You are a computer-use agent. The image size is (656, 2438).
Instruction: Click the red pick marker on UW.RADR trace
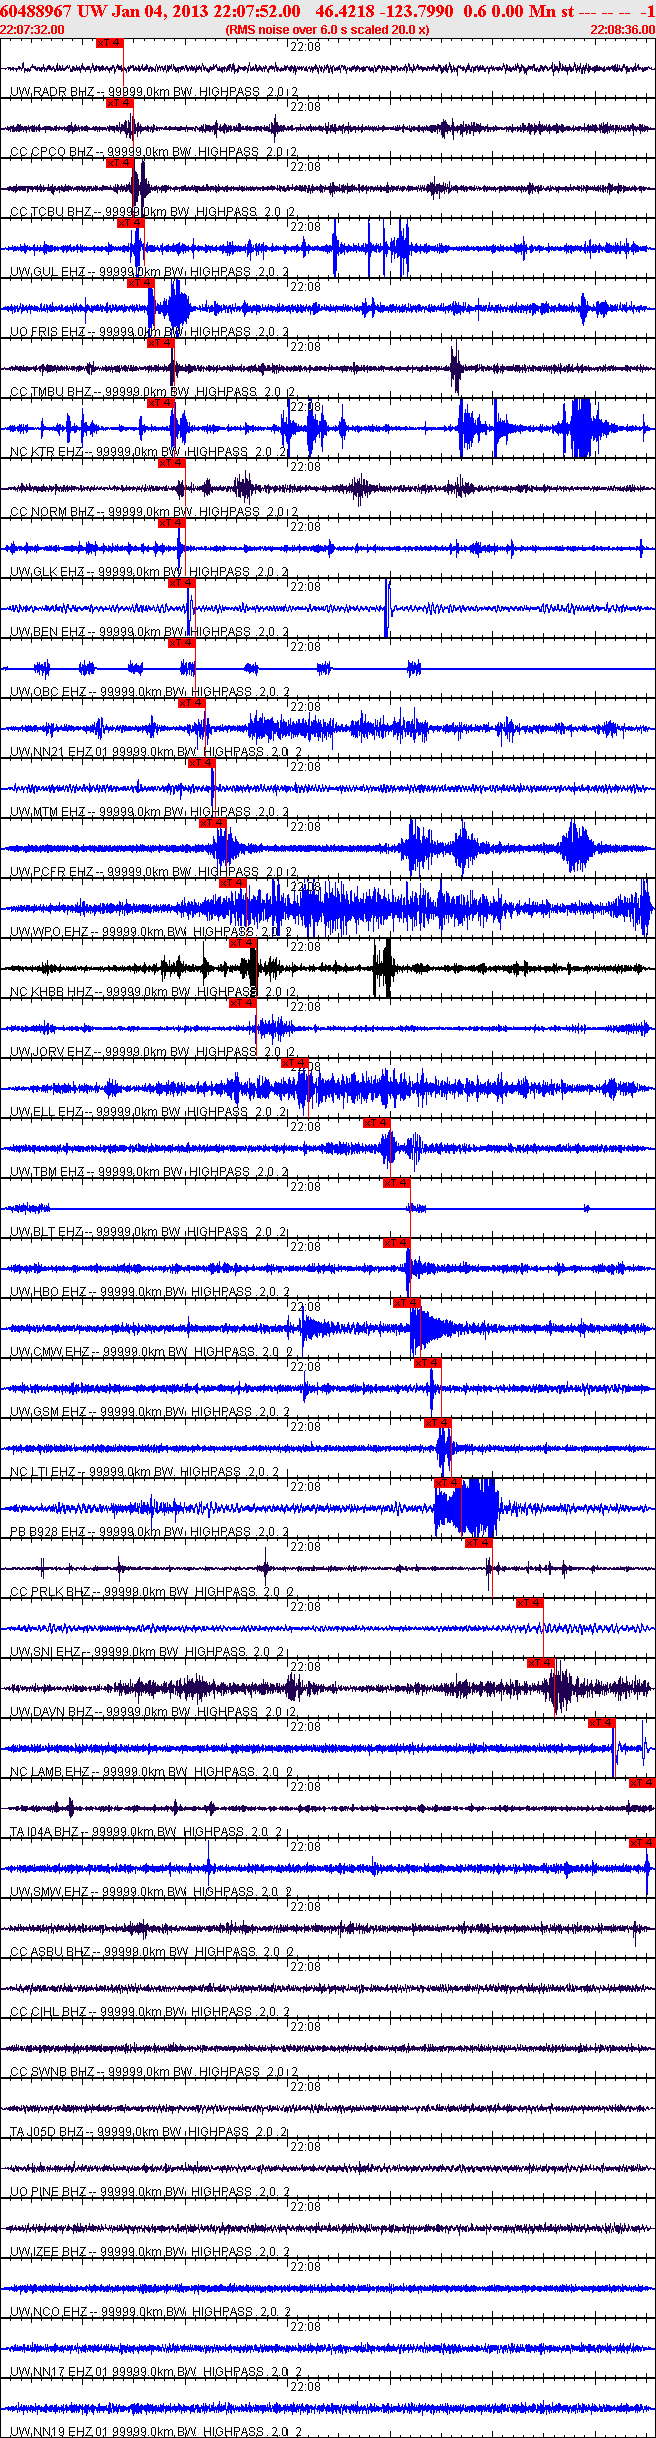(110, 43)
